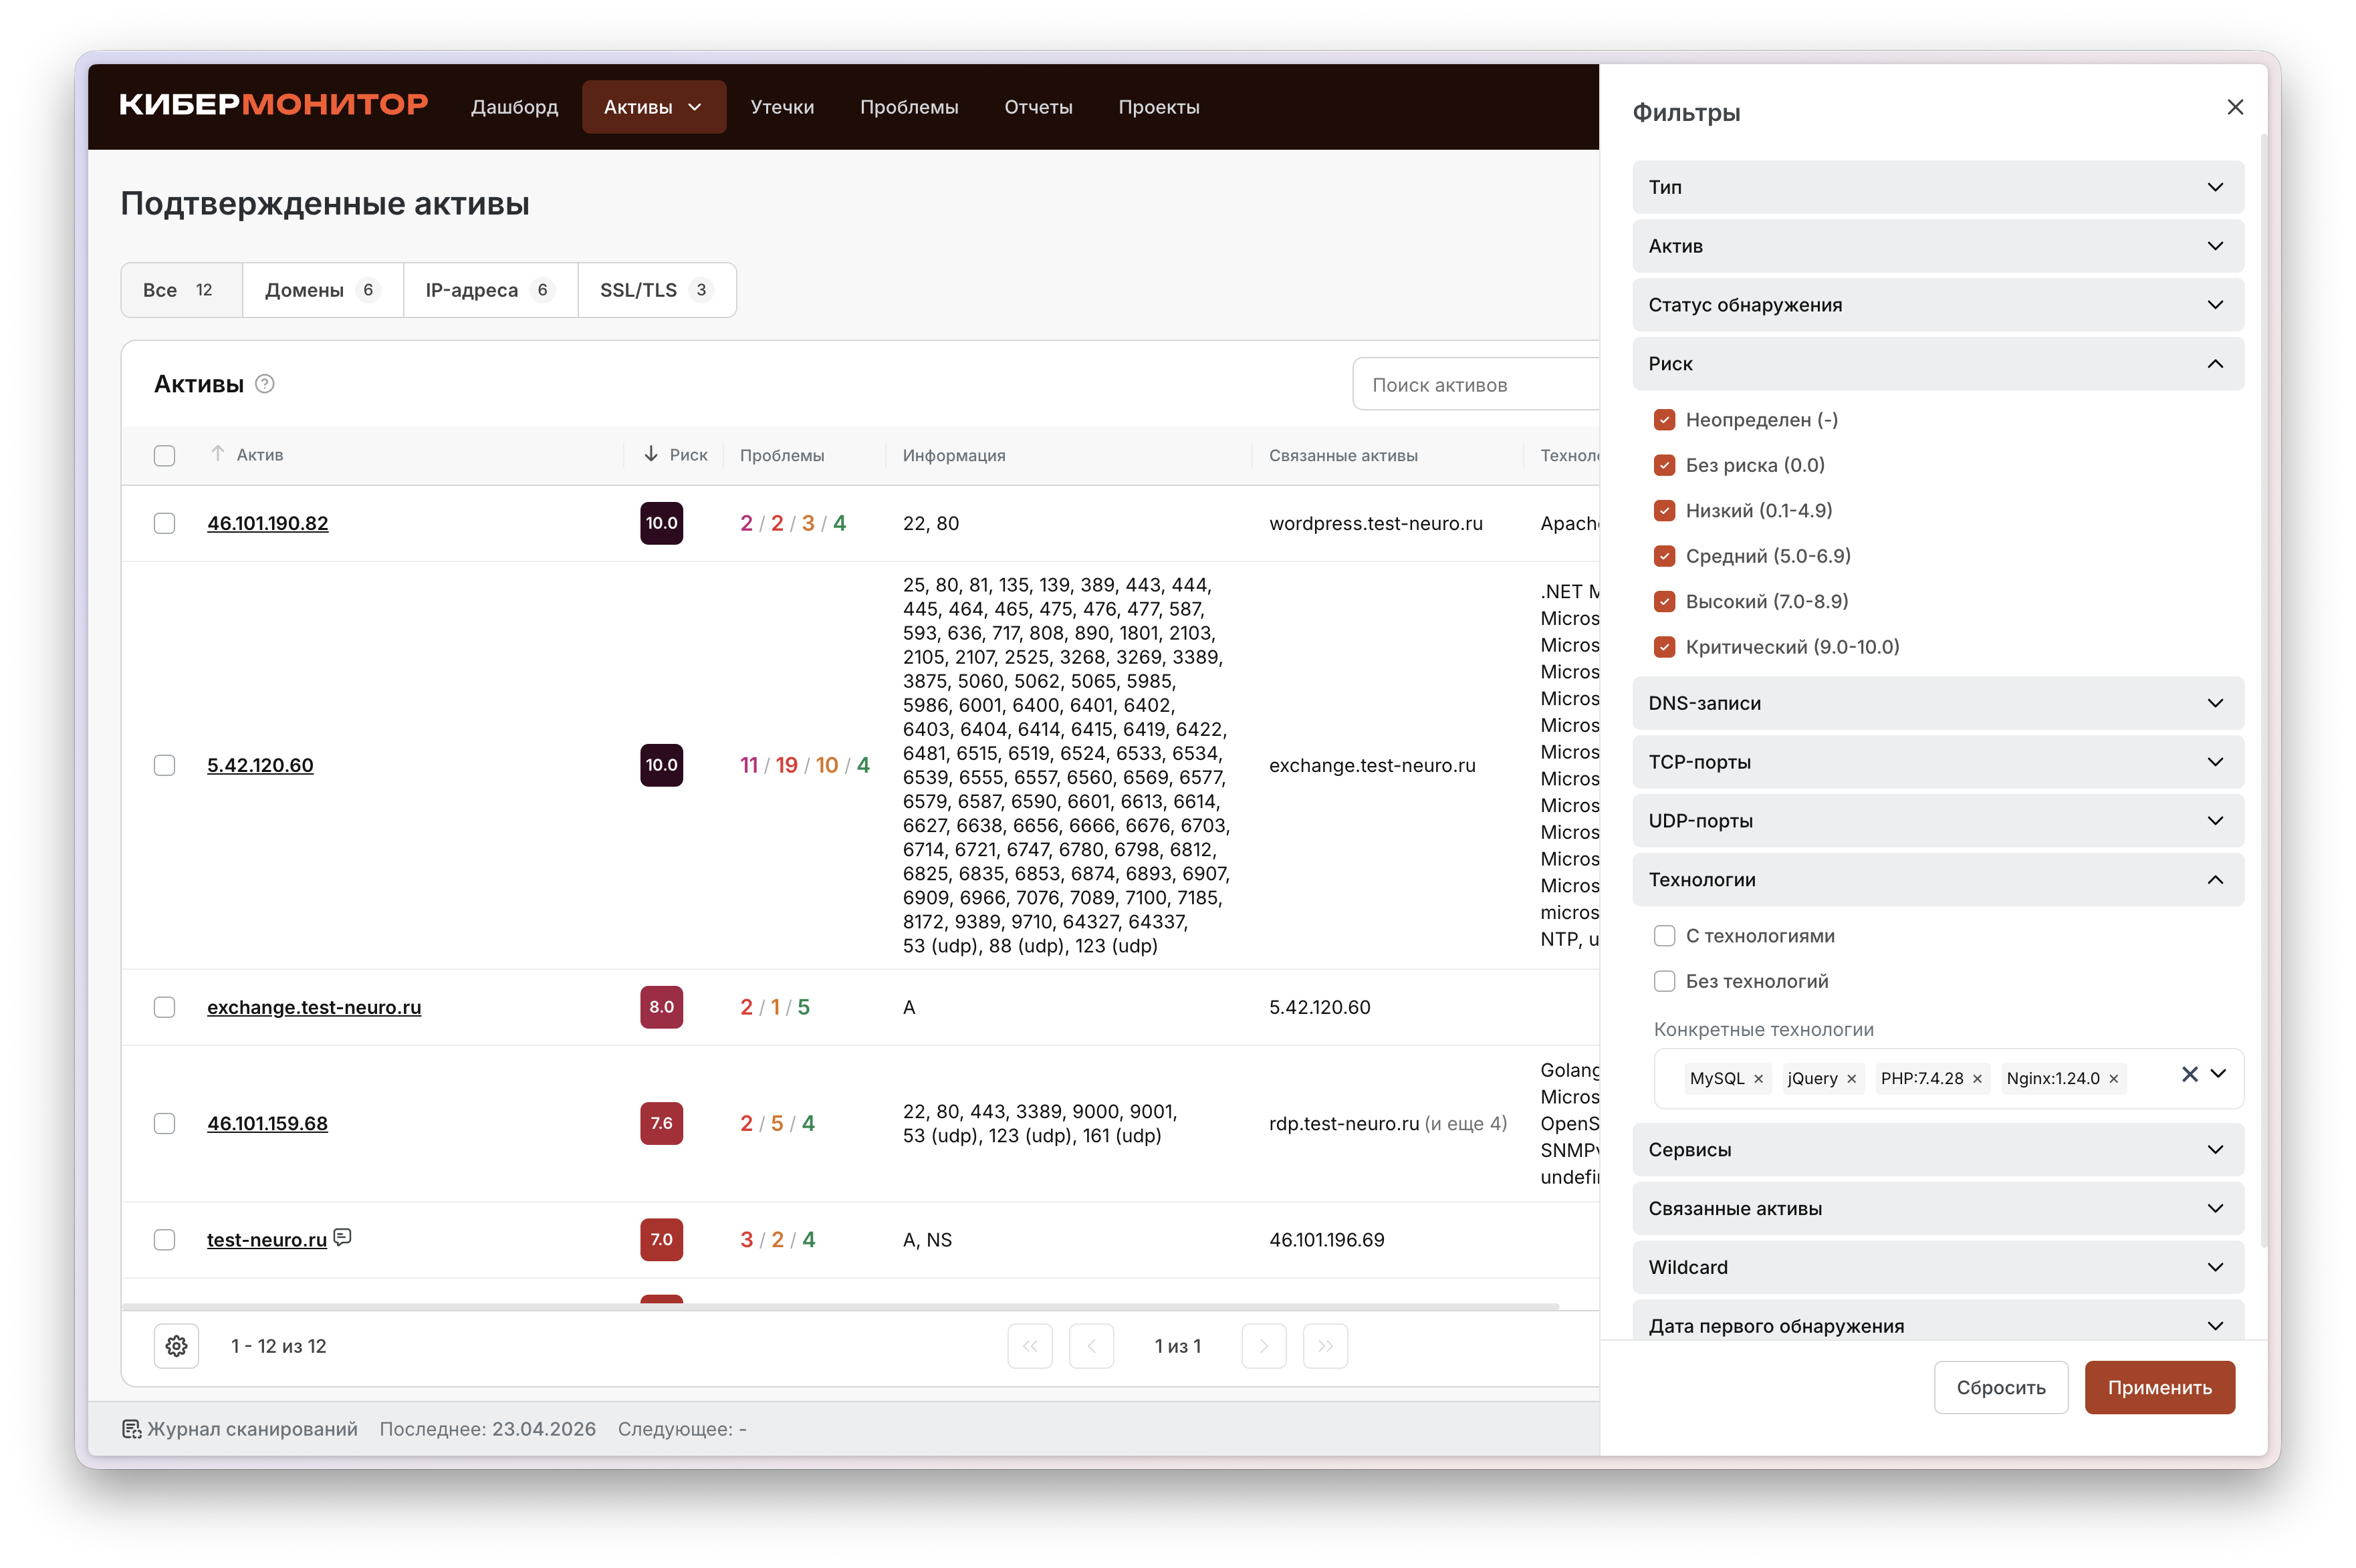Click the help icon next to Активы heading
The image size is (2356, 1568).
265,384
